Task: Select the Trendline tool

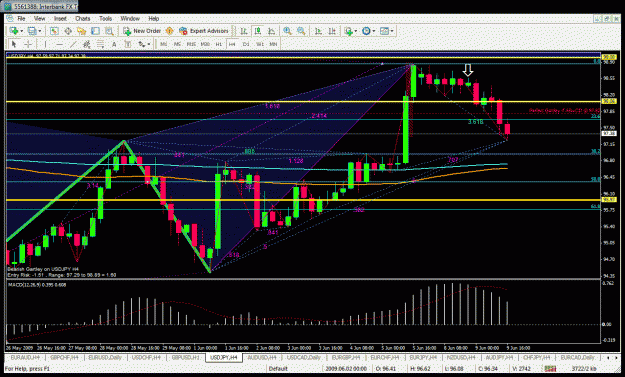Action: 73,44
